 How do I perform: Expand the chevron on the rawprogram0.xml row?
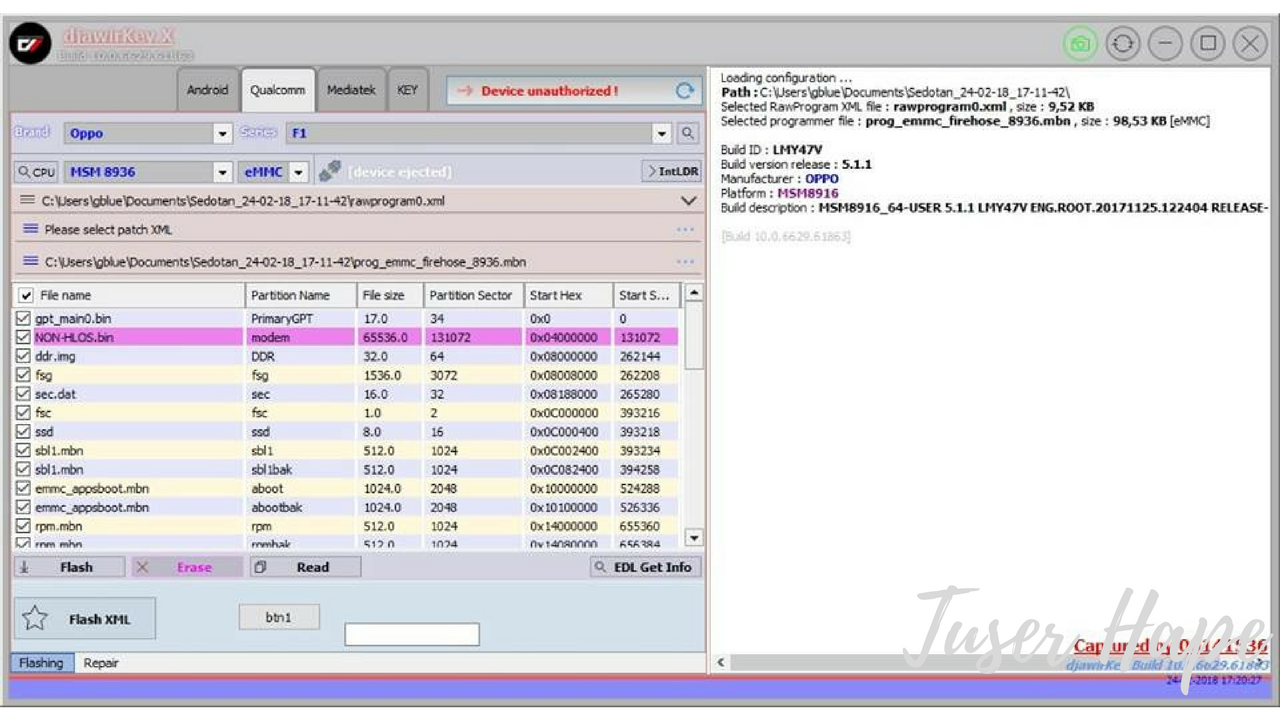(x=688, y=201)
